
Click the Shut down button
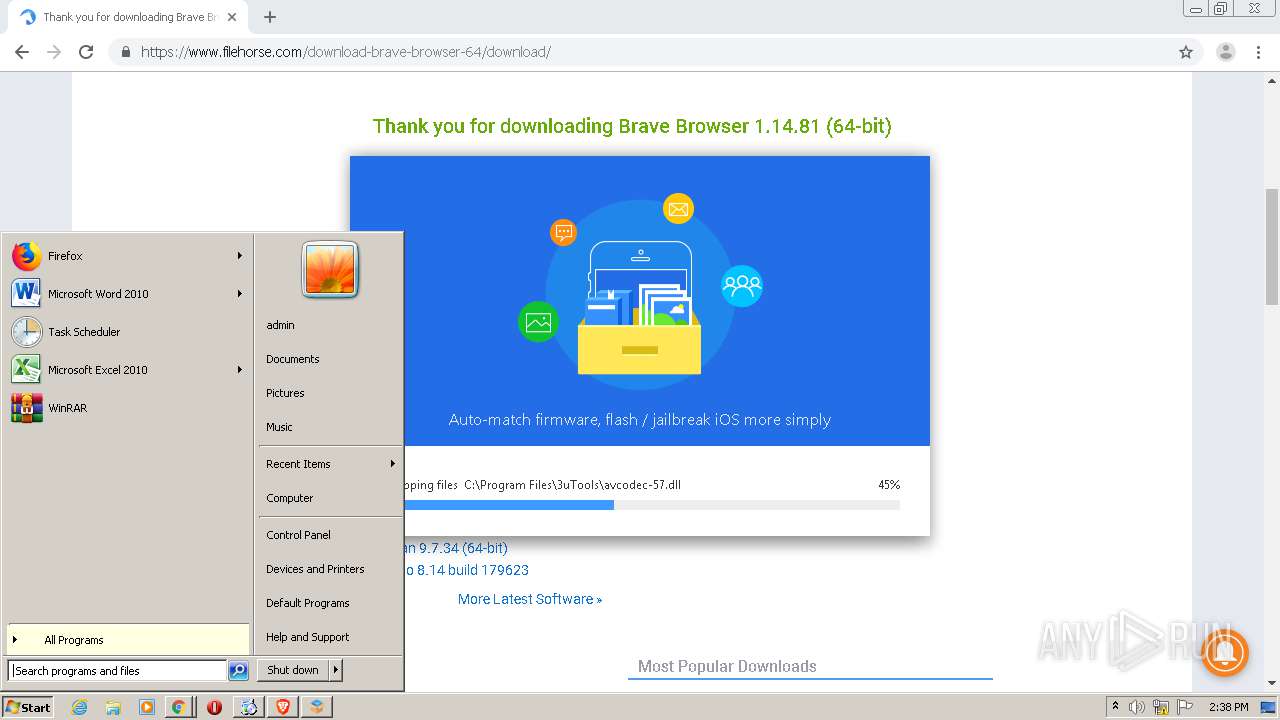point(293,670)
